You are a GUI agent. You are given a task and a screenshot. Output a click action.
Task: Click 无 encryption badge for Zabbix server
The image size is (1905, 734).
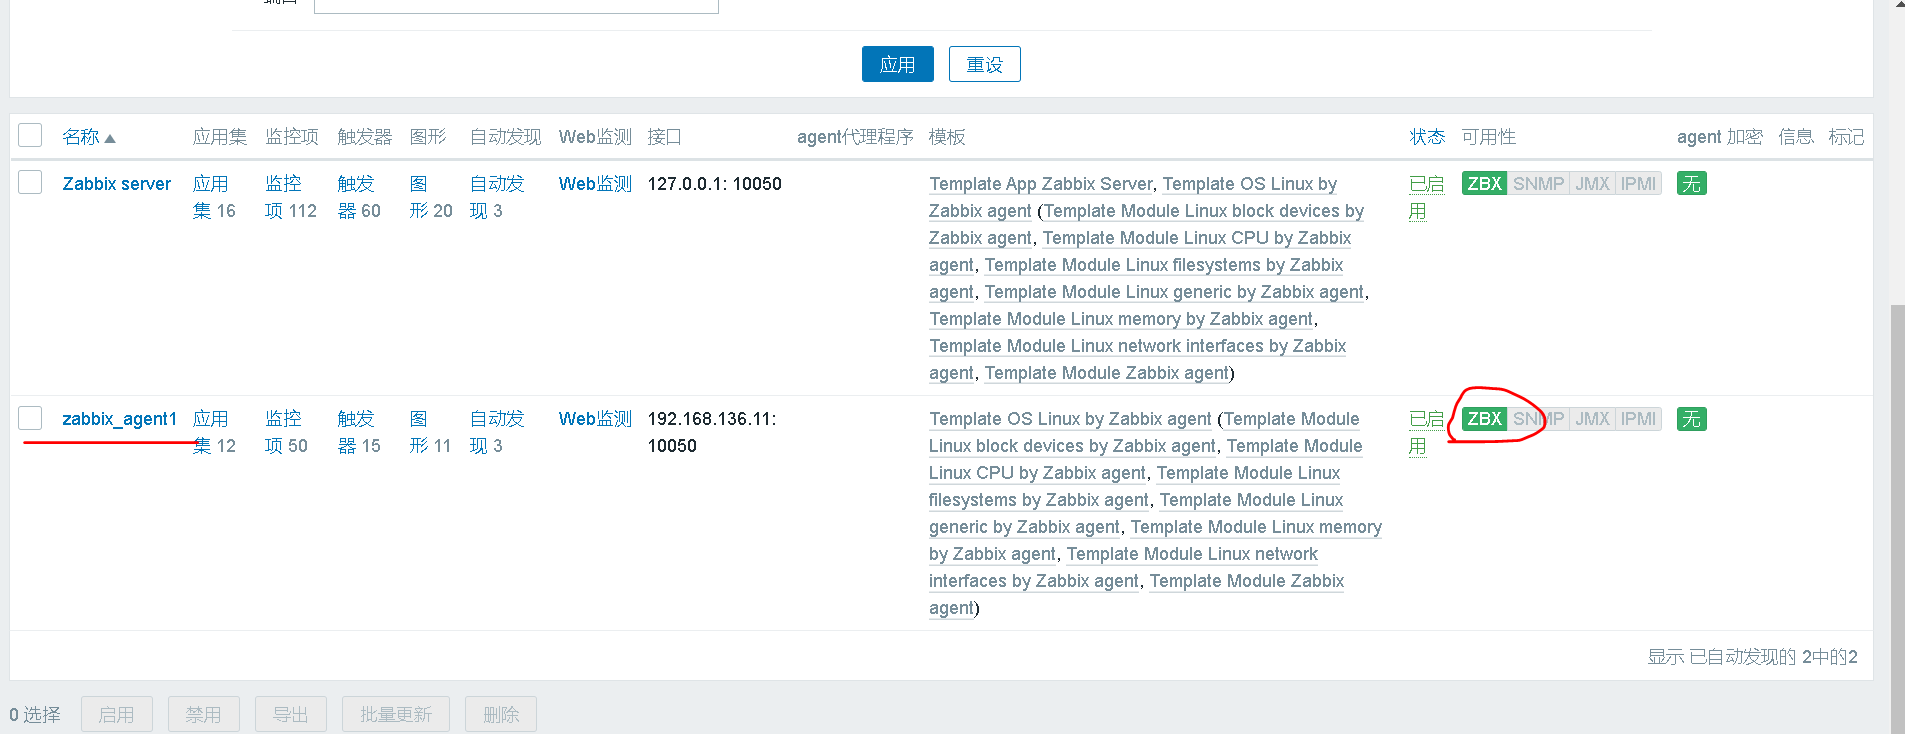click(1691, 184)
